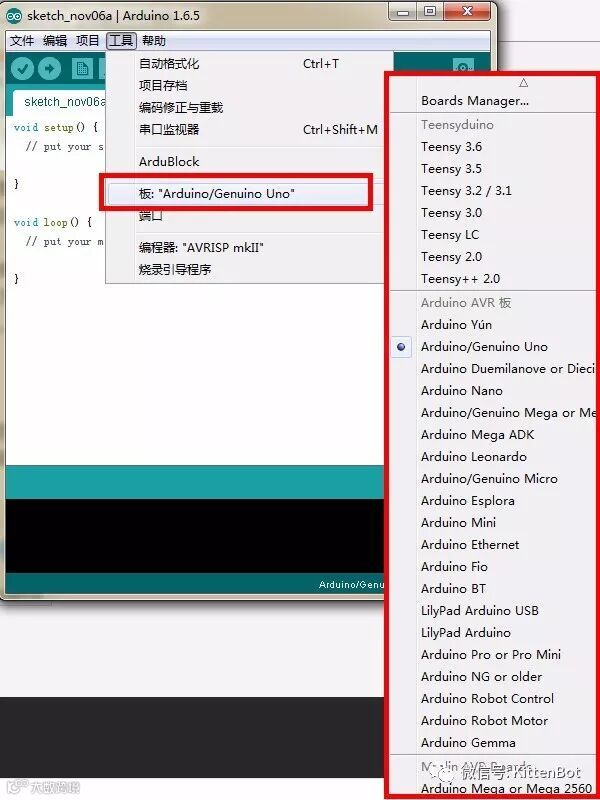The image size is (600, 800).
Task: Select Arduino/Genuino Mega board entry
Action: [493, 412]
